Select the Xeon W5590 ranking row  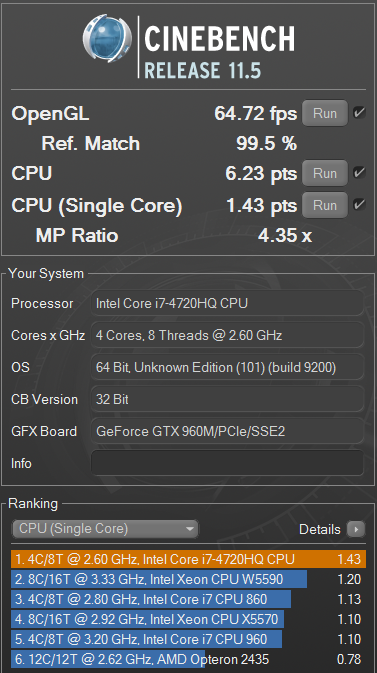click(x=188, y=579)
